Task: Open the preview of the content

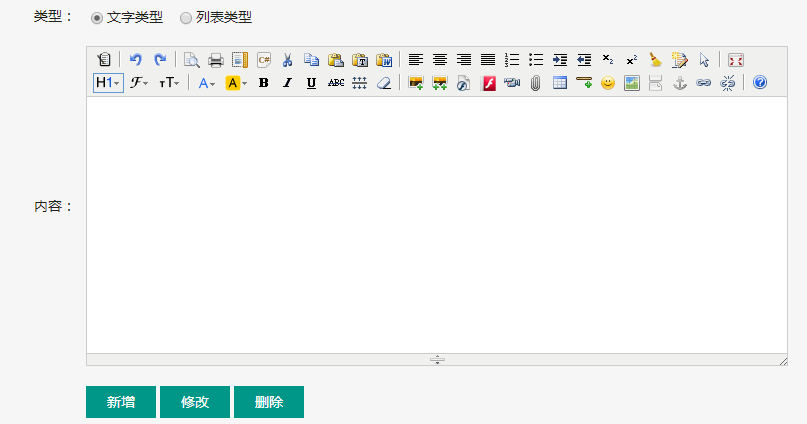Action: click(x=191, y=60)
